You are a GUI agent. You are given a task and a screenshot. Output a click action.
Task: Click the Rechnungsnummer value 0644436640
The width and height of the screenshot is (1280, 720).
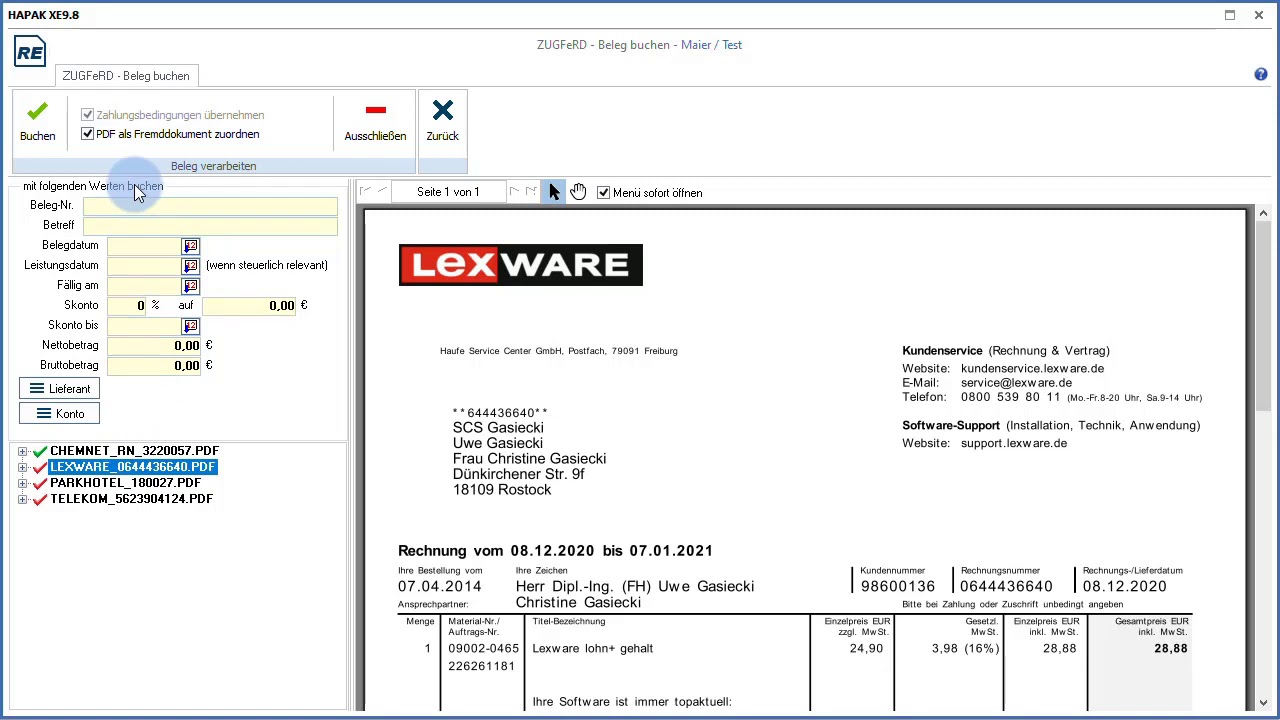1006,587
